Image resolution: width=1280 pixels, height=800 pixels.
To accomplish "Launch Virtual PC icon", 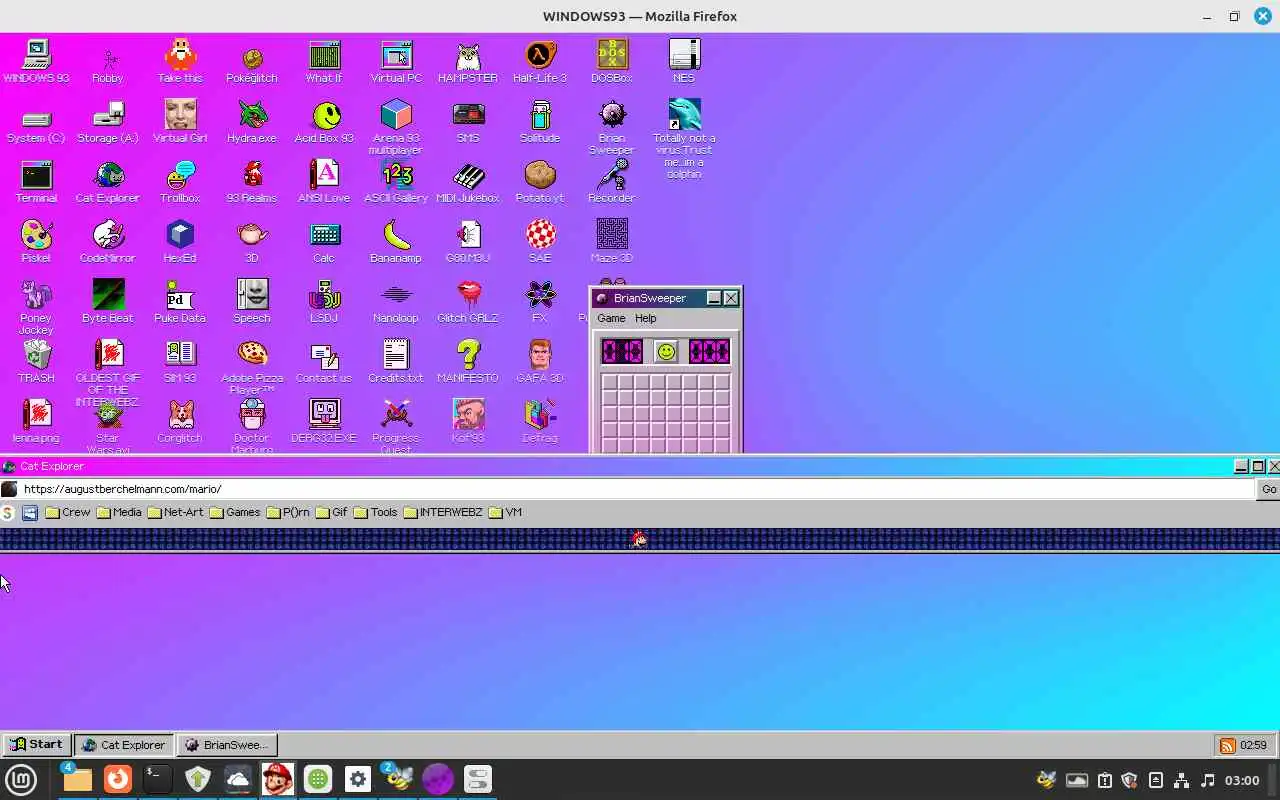I will coord(396,62).
